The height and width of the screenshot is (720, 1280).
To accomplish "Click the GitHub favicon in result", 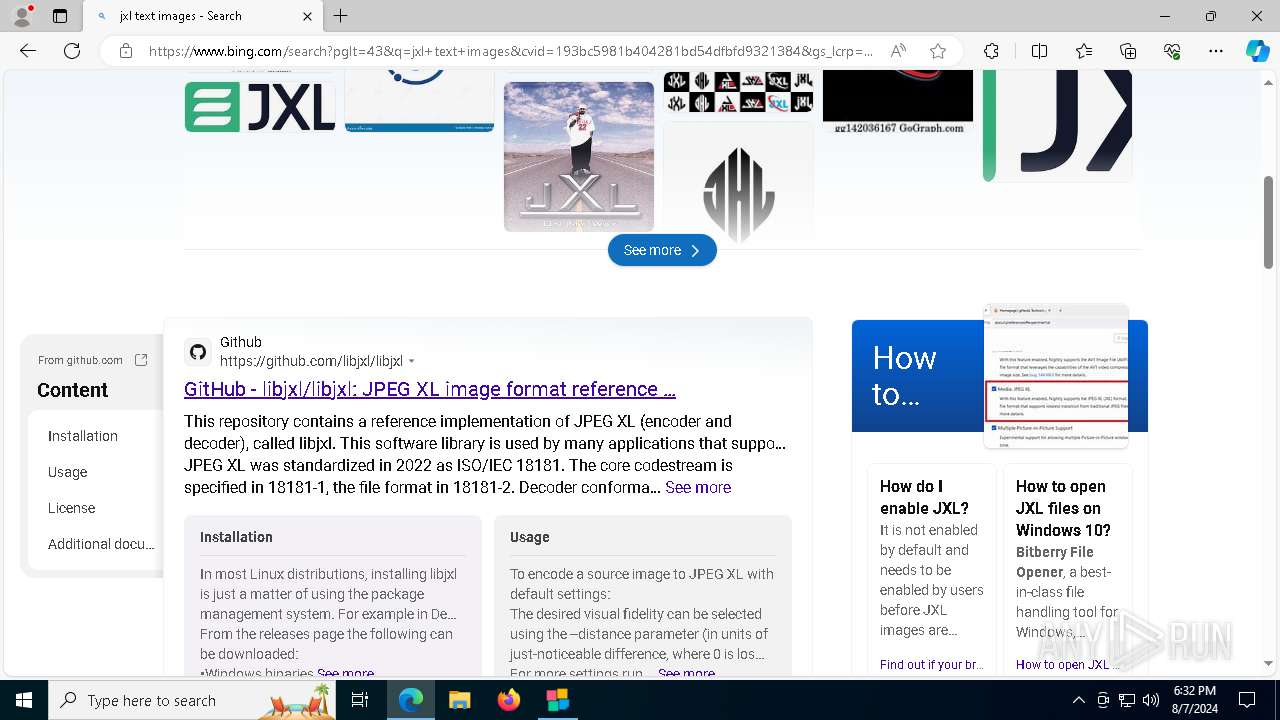I will 198,352.
